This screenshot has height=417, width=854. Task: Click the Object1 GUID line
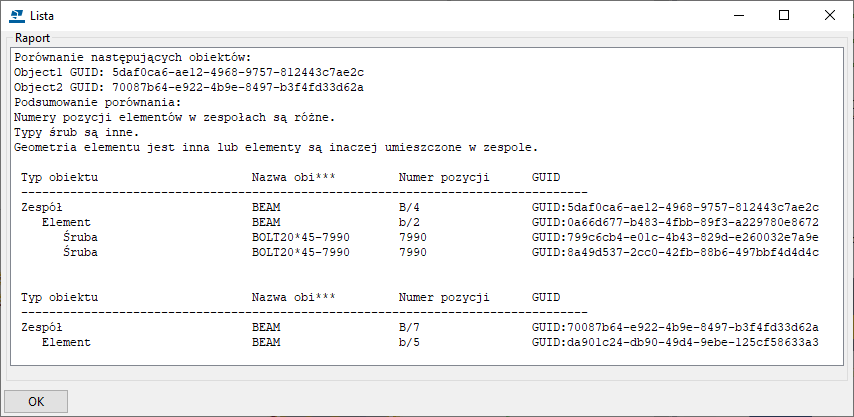(189, 72)
